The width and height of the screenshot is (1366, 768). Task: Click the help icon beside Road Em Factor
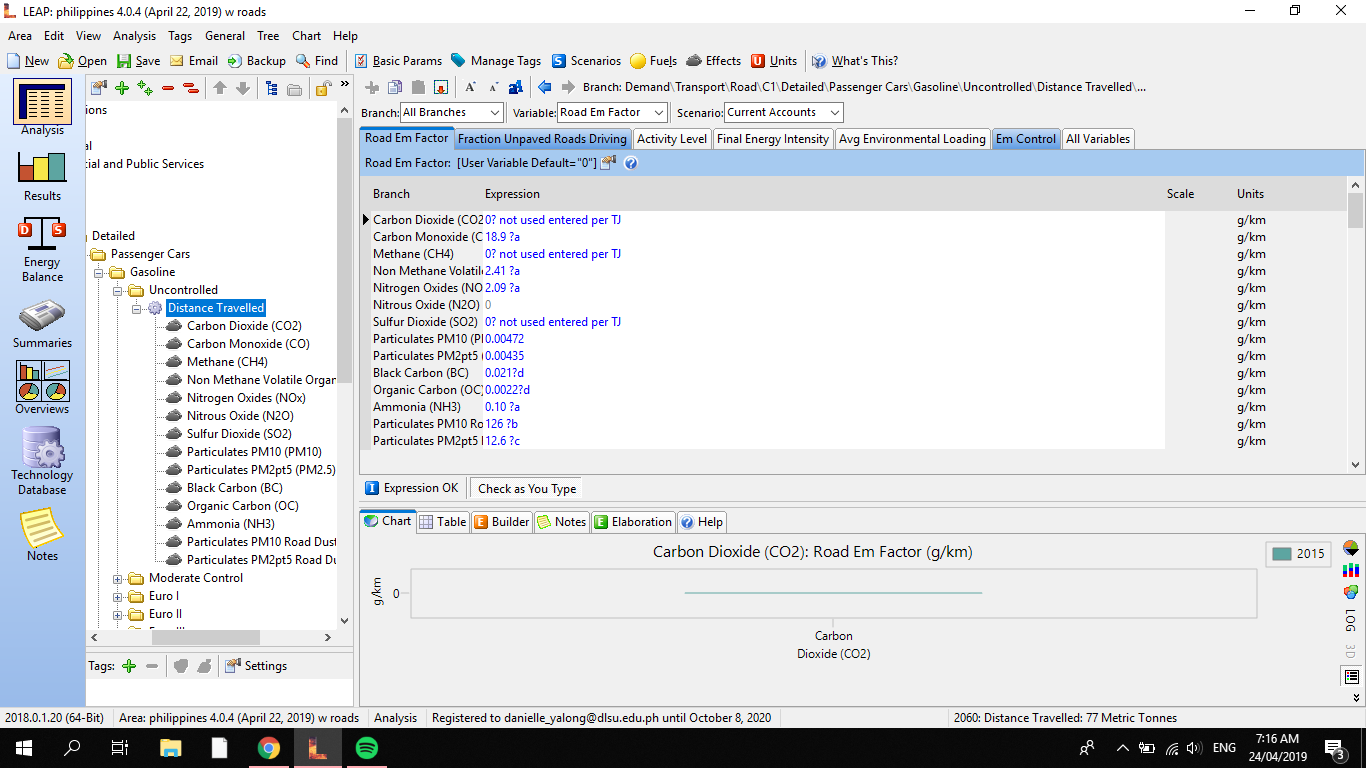(x=631, y=162)
